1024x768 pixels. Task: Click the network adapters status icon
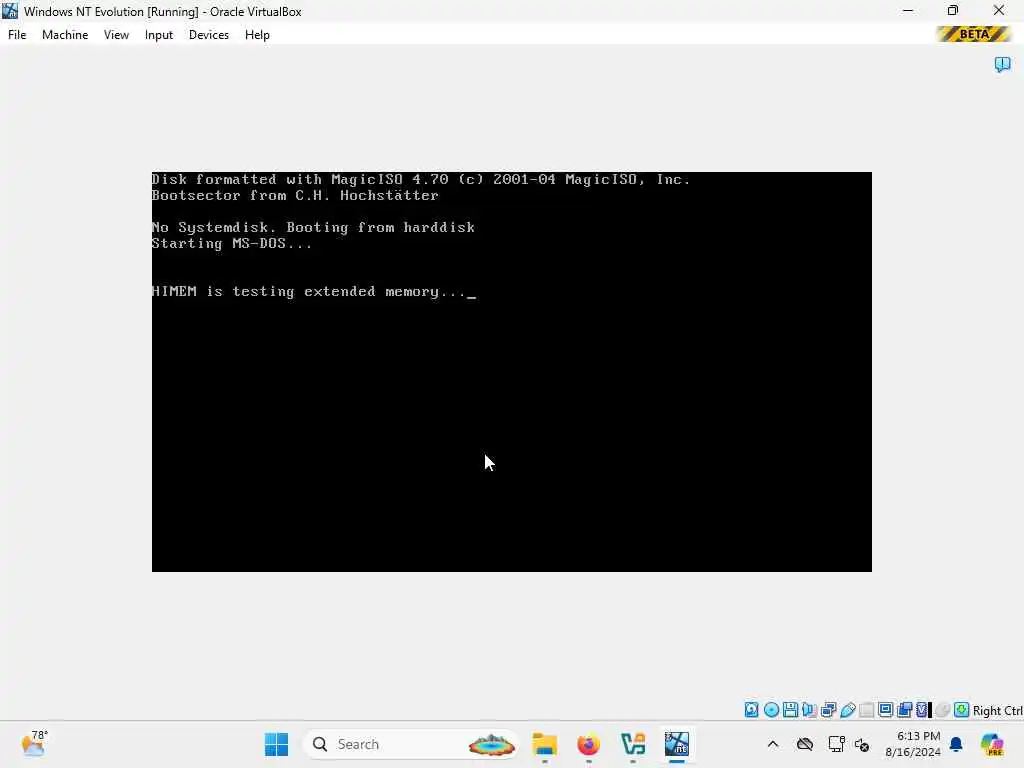(x=829, y=709)
